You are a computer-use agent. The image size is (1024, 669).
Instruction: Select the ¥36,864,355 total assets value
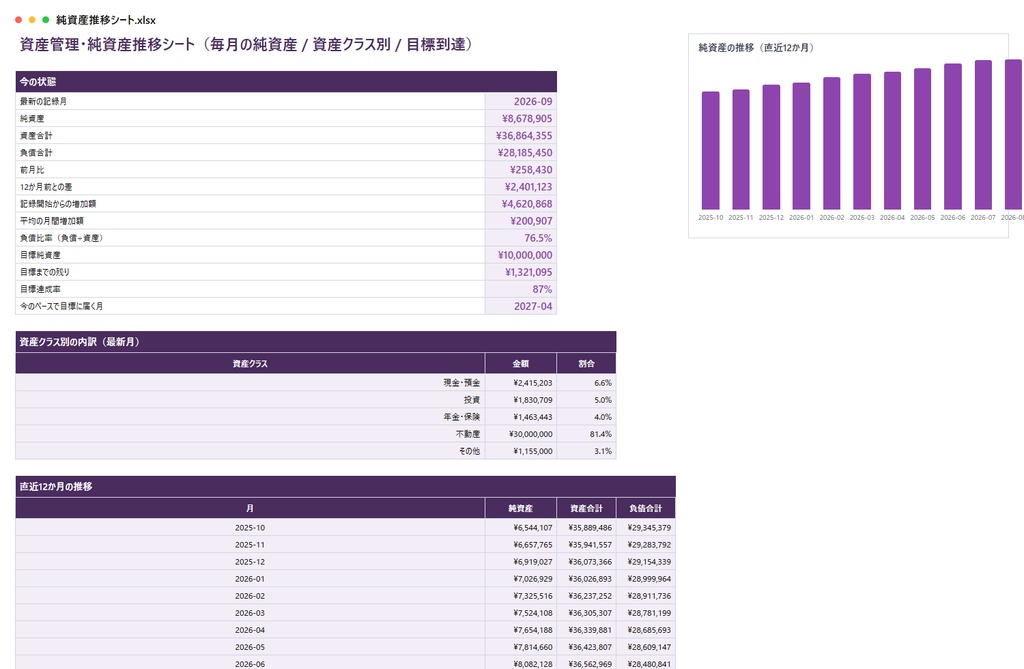(x=521, y=135)
